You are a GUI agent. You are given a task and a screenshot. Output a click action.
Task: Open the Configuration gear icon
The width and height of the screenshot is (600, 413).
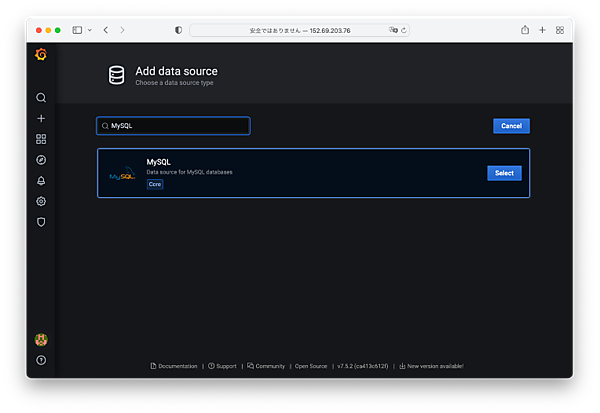coord(41,201)
